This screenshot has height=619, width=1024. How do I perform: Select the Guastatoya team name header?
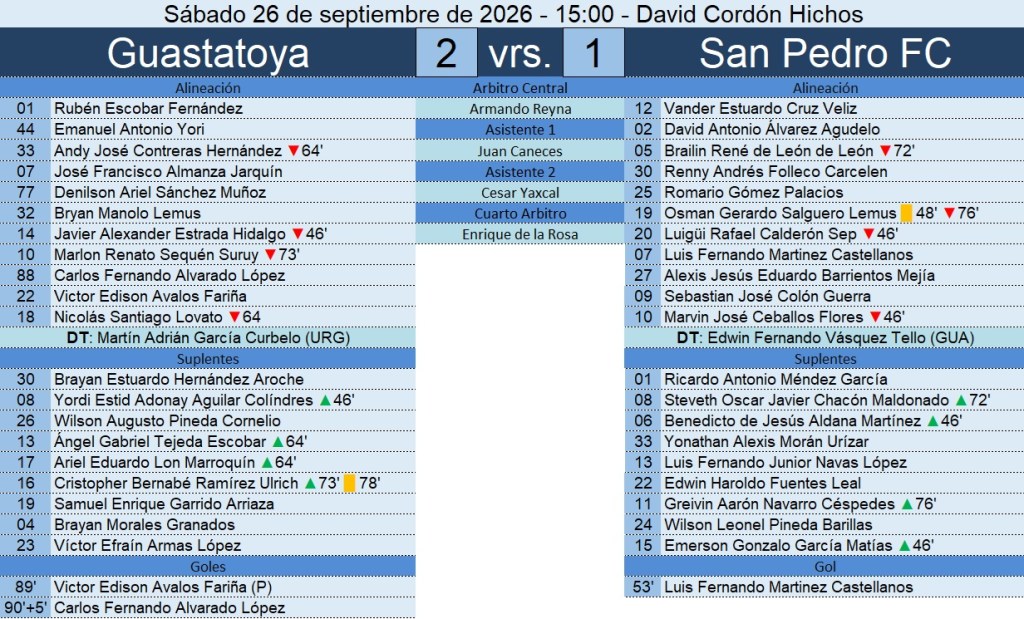208,53
